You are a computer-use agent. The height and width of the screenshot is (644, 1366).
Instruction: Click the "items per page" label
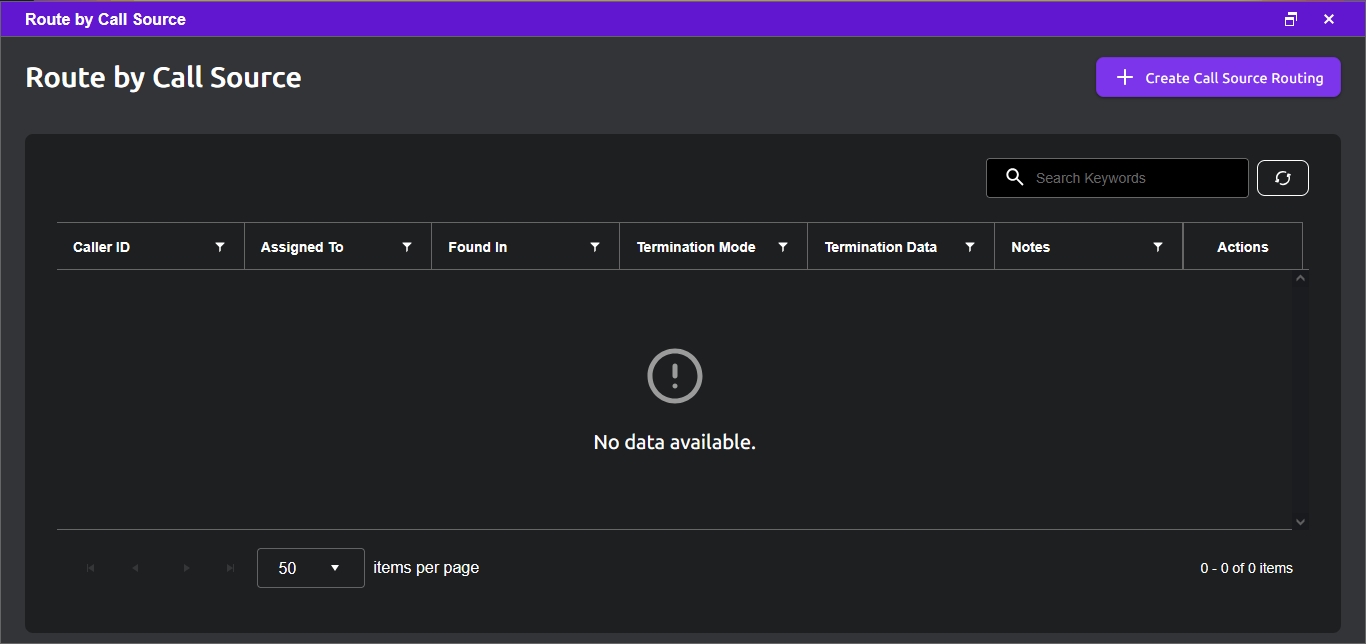(x=426, y=567)
